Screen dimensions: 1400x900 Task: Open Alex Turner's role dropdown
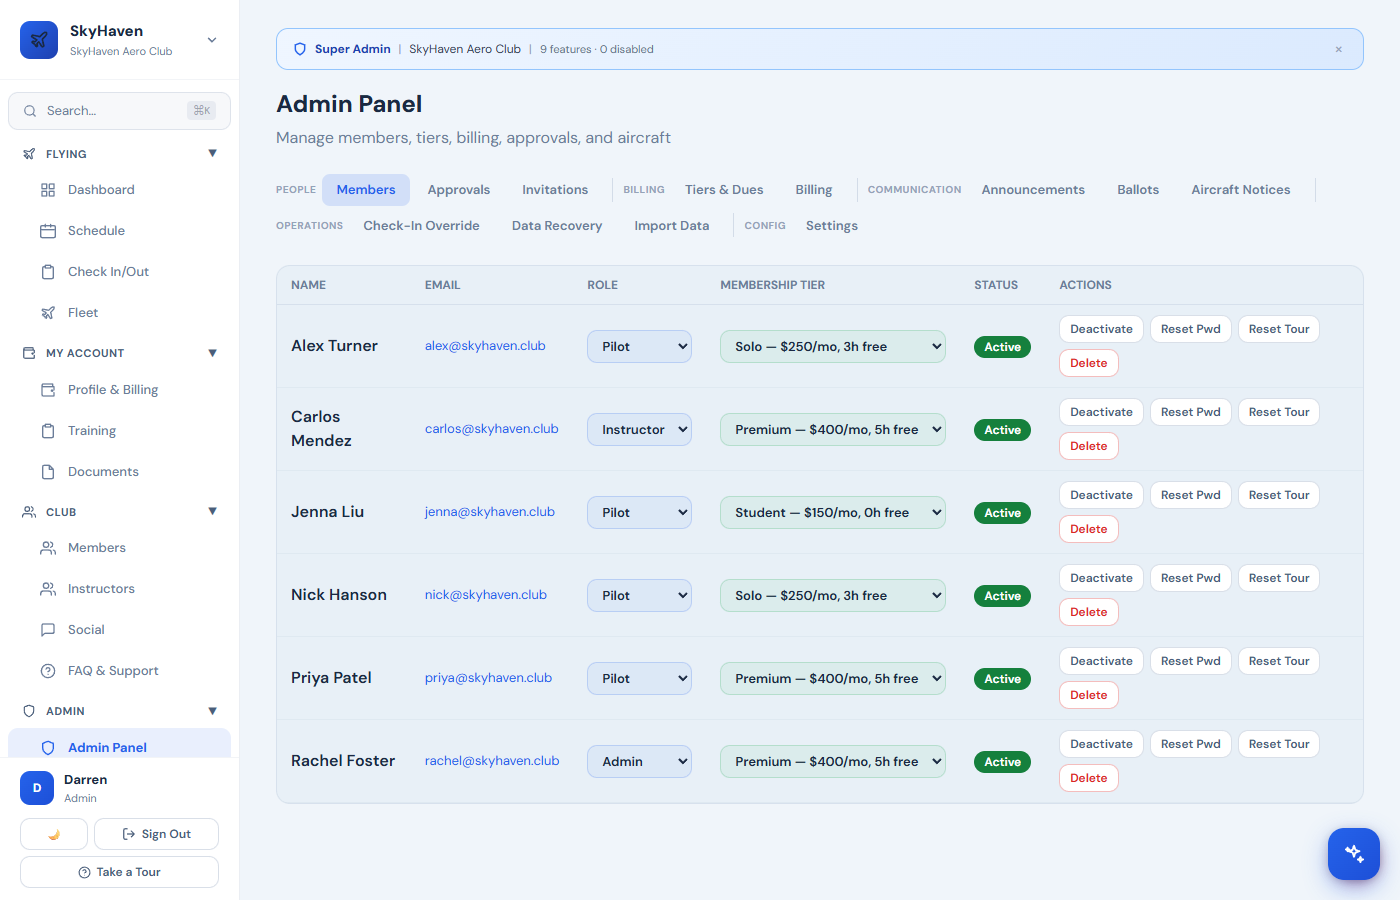639,346
